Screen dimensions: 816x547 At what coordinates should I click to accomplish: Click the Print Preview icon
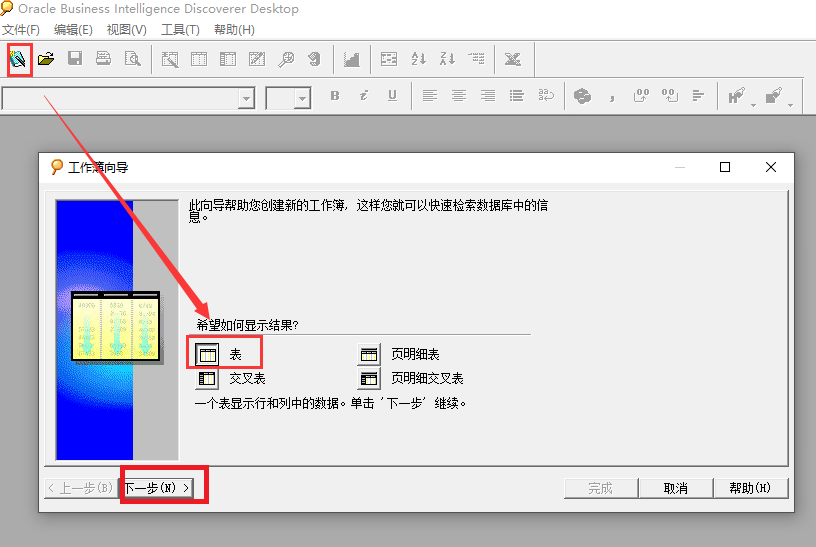pyautogui.click(x=132, y=59)
